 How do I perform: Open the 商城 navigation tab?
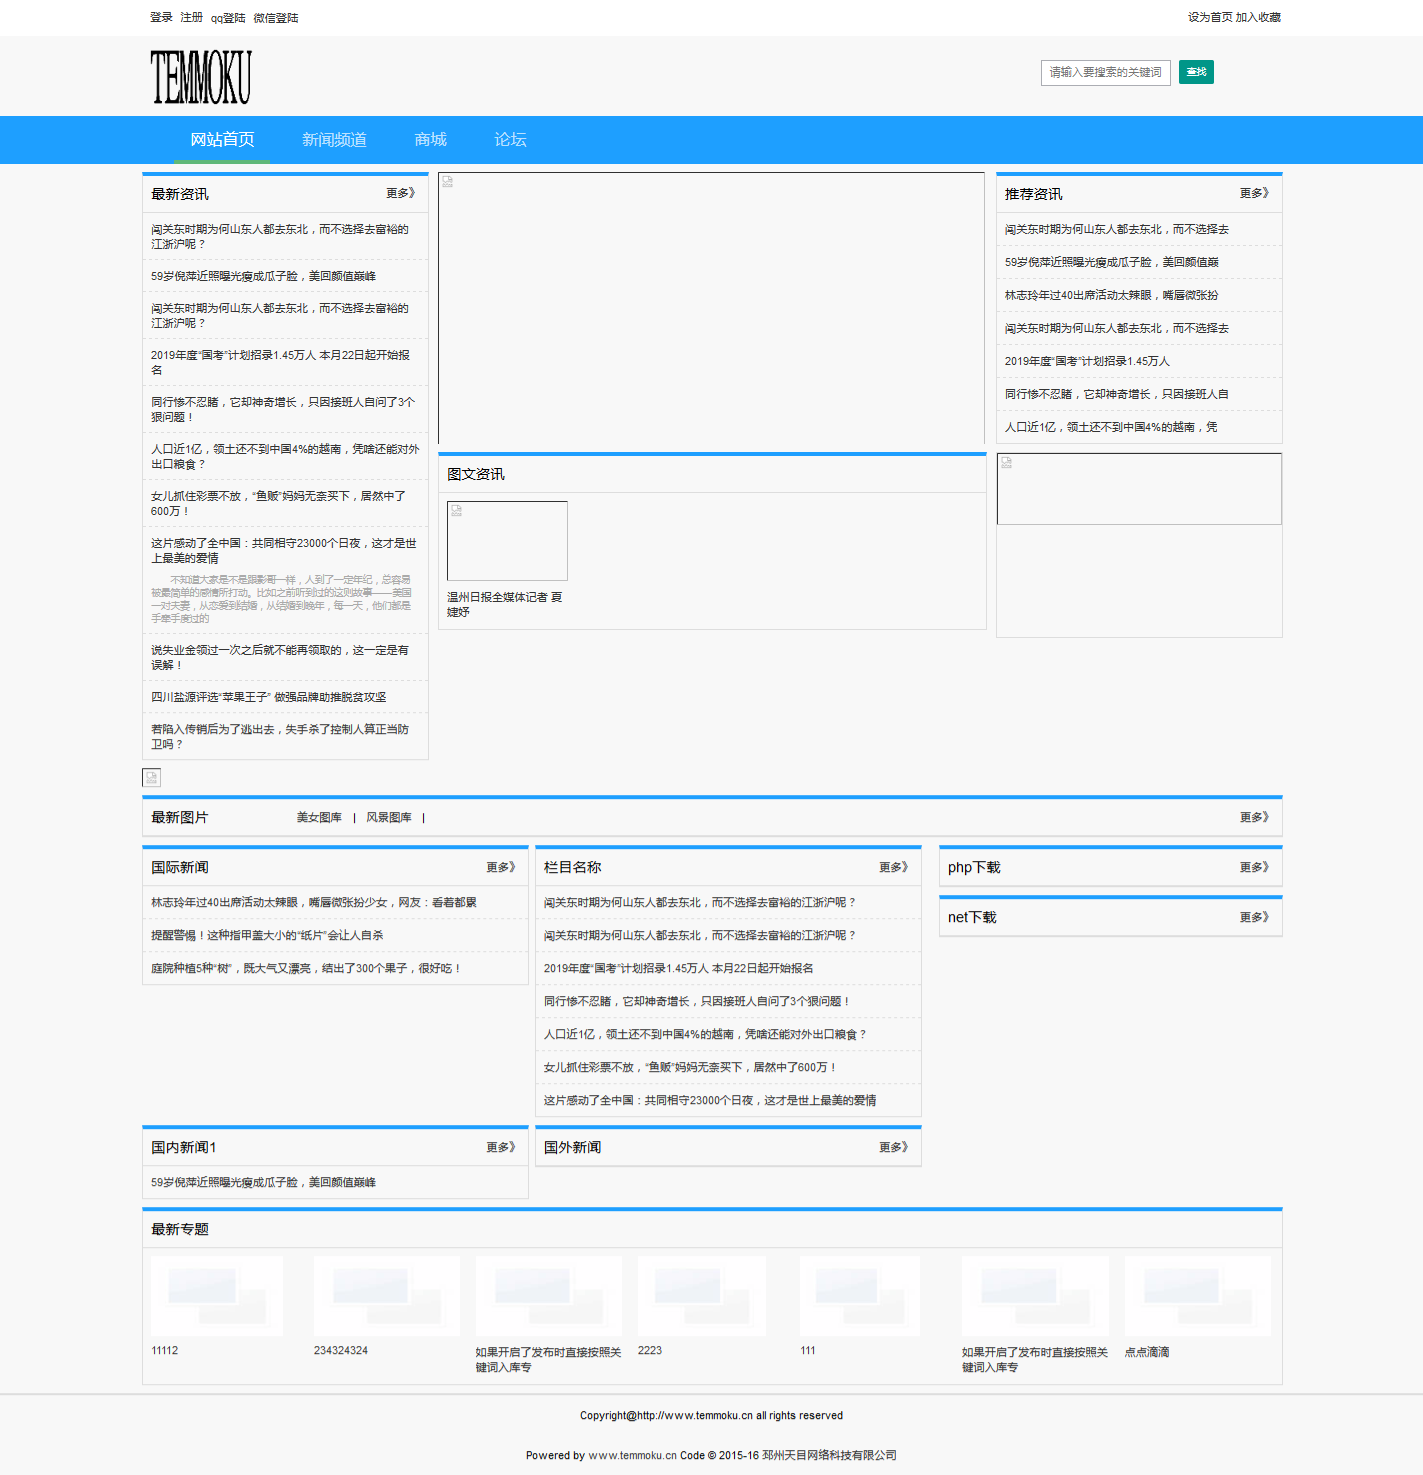pos(430,140)
